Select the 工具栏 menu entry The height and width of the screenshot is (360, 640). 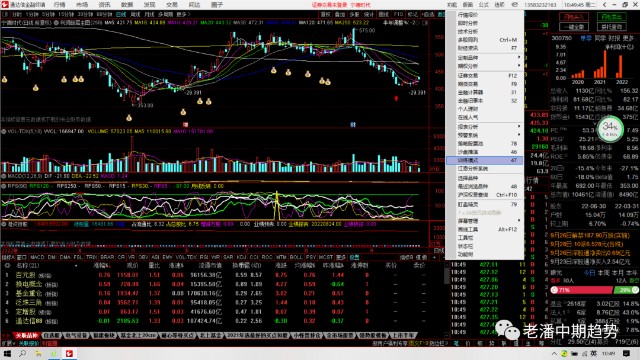tap(485, 238)
